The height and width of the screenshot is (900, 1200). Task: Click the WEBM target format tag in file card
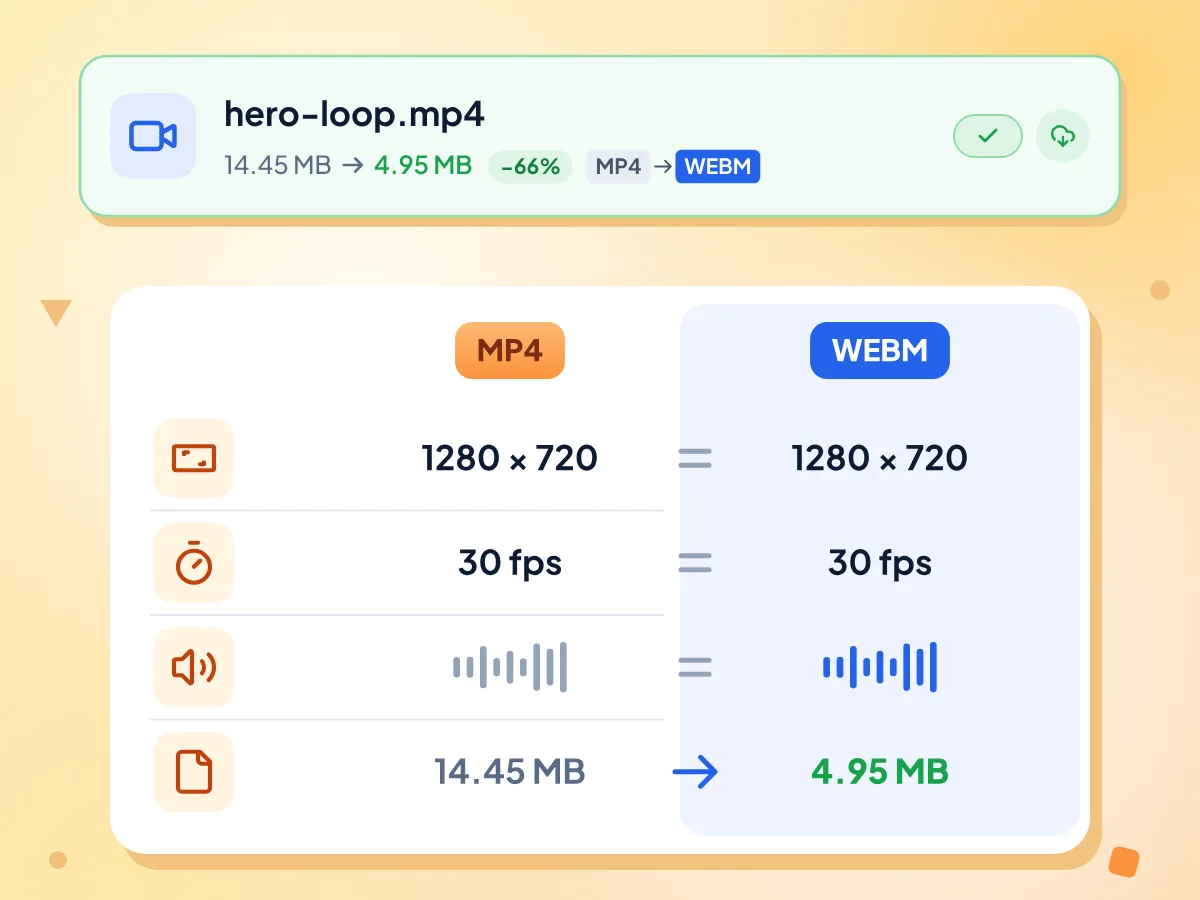pos(718,167)
